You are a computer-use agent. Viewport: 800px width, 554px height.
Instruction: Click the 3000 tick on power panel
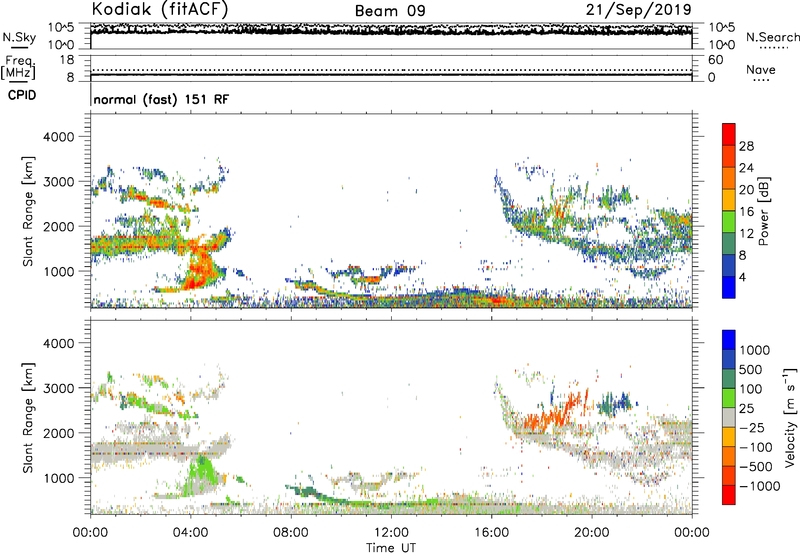58,182
